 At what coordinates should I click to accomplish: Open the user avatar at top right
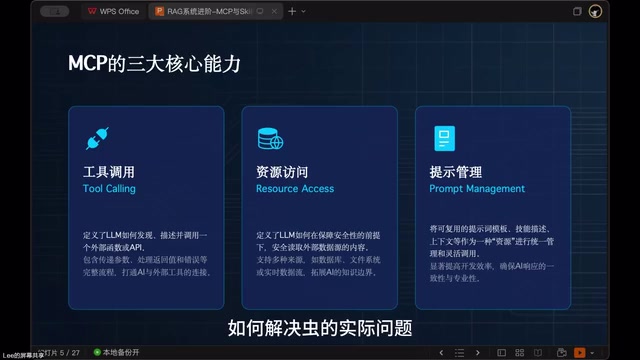coord(595,11)
